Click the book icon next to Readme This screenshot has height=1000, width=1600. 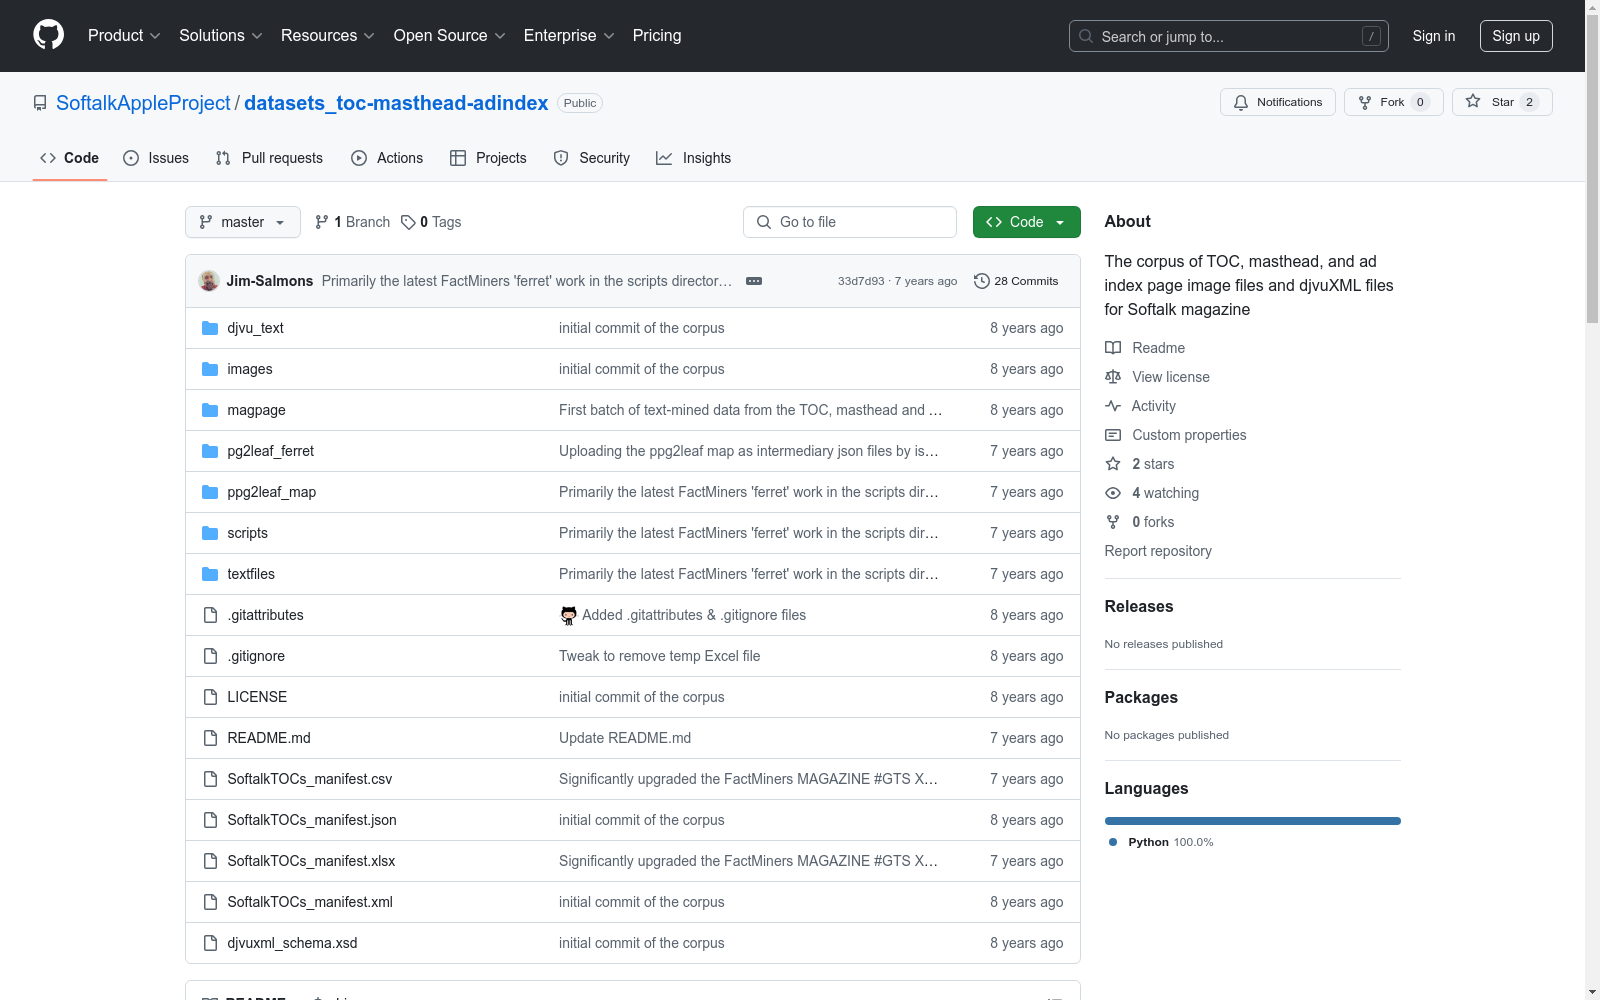pos(1113,348)
